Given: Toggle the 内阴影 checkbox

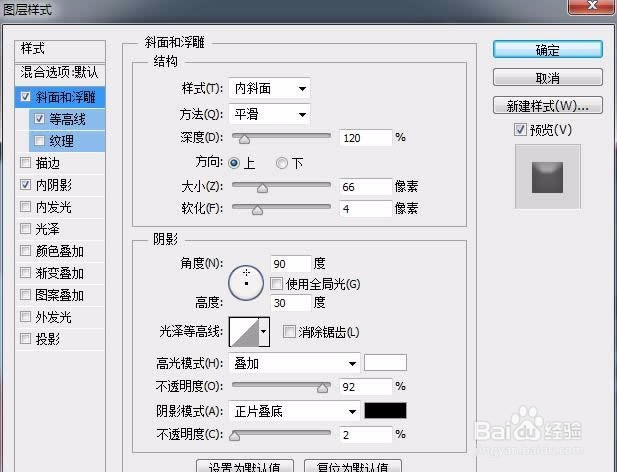Looking at the screenshot, I should (25, 184).
